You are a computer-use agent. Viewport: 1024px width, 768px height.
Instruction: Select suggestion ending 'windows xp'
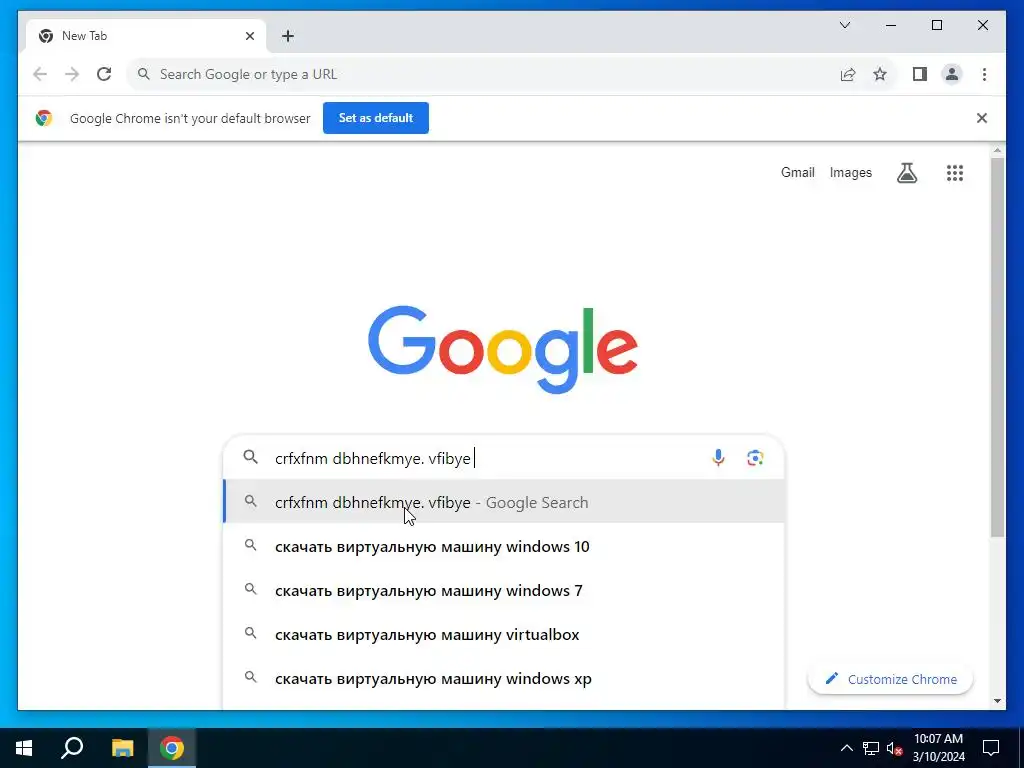tap(504, 679)
